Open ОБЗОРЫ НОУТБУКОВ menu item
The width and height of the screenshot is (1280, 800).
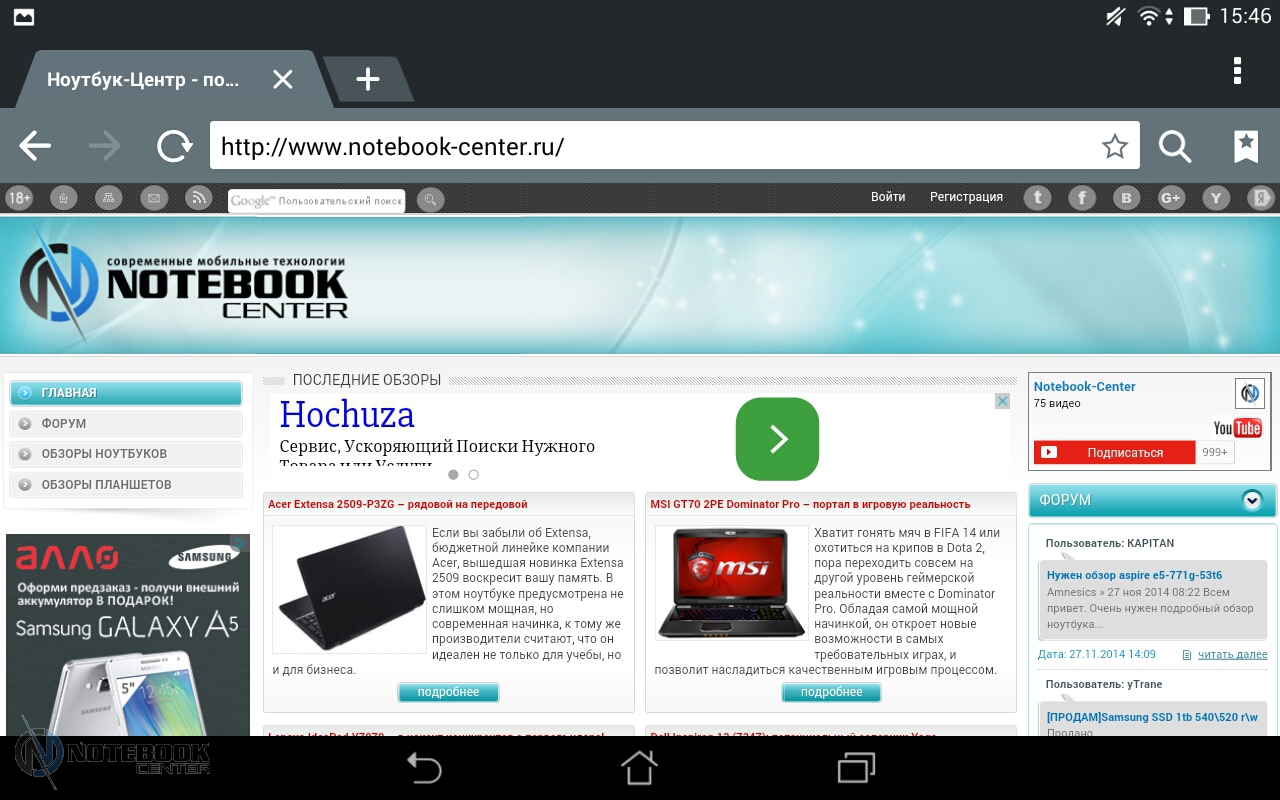[126, 454]
